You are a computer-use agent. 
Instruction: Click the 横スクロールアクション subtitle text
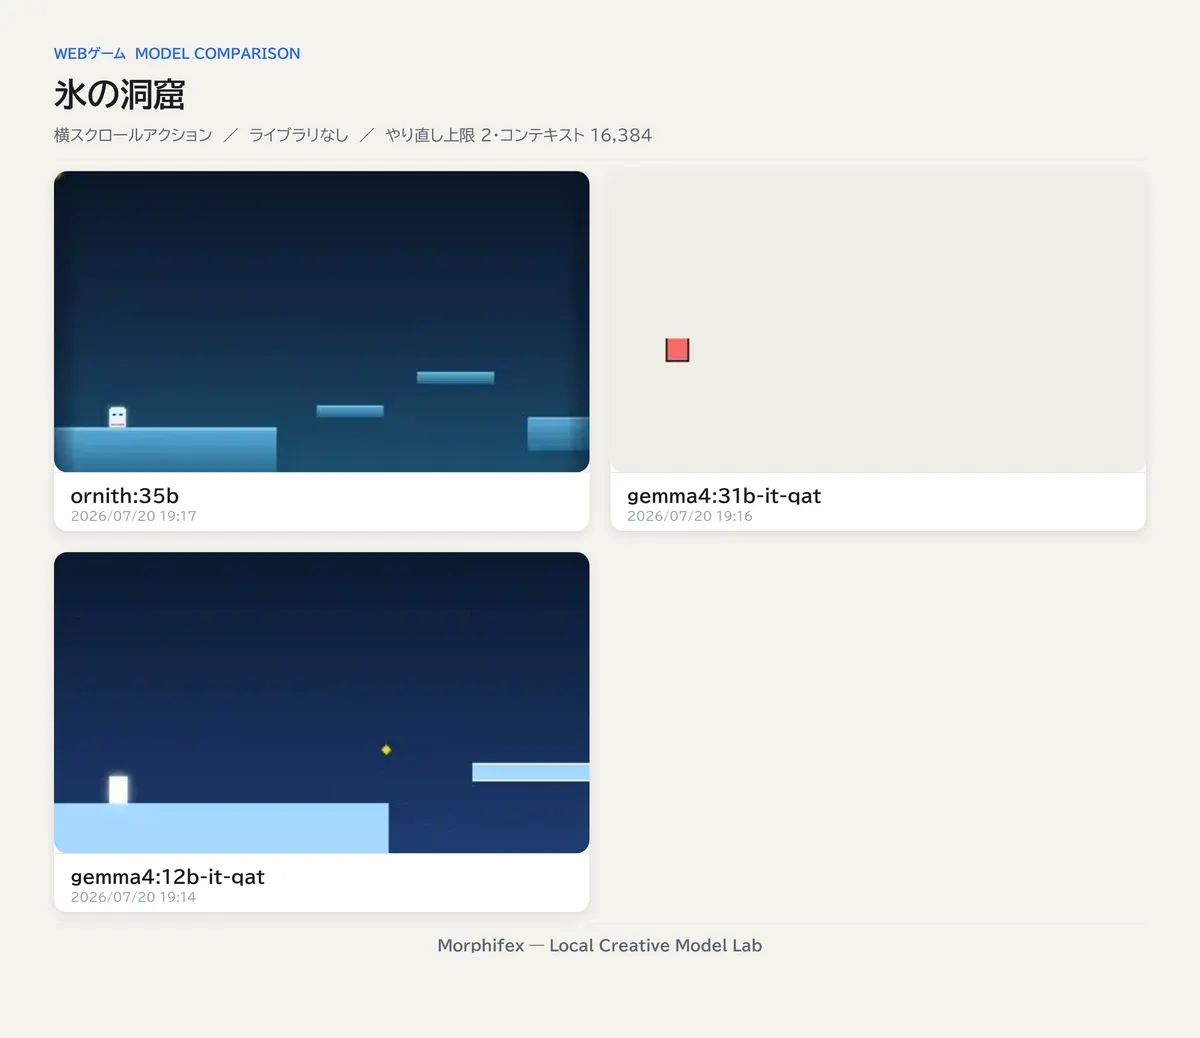click(133, 135)
